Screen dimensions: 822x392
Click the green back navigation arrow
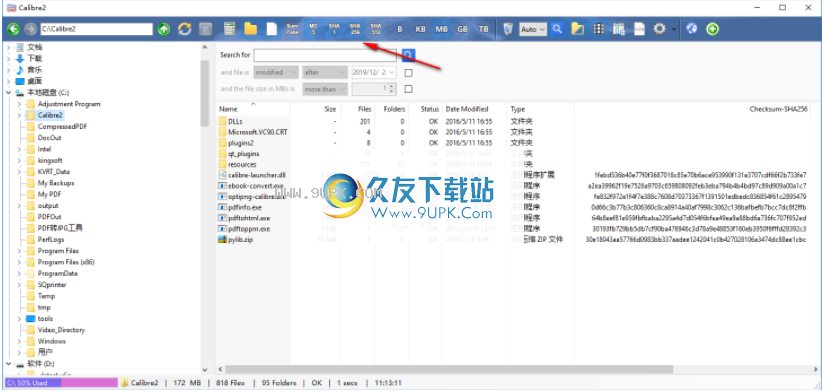click(x=14, y=29)
